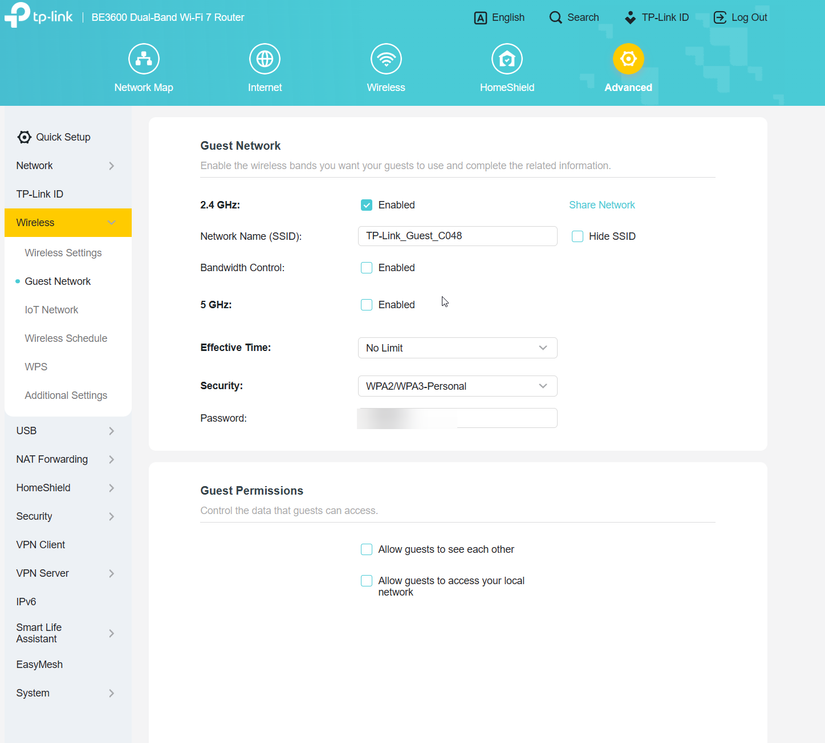Open IoT Network submenu item
Image resolution: width=825 pixels, height=743 pixels.
51,310
